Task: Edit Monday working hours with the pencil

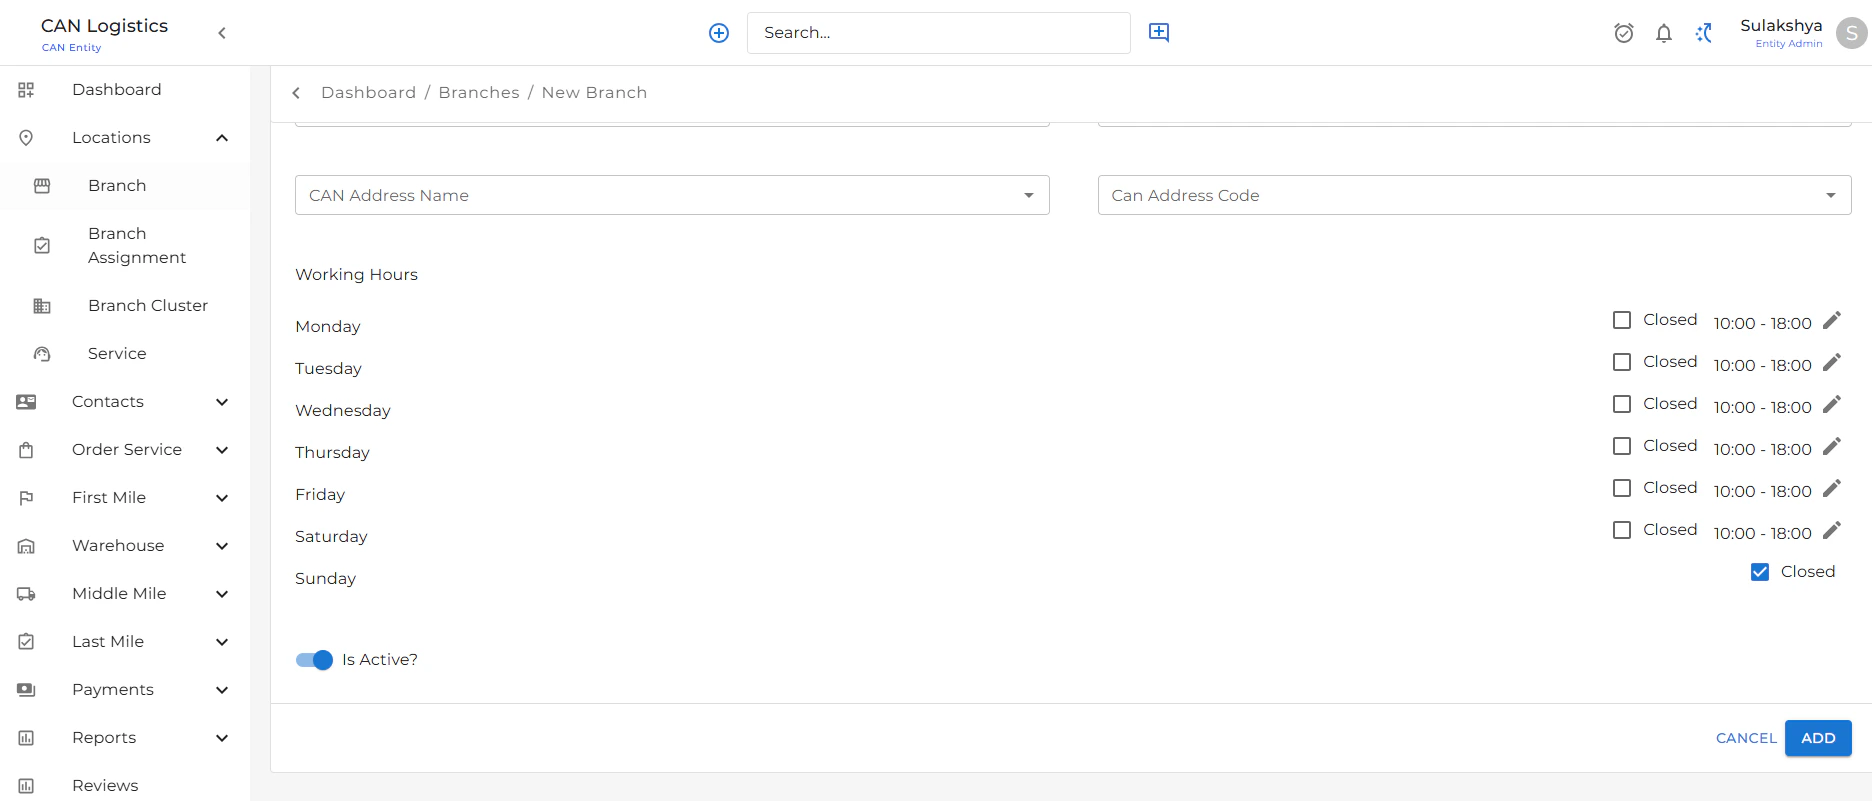Action: [1832, 320]
